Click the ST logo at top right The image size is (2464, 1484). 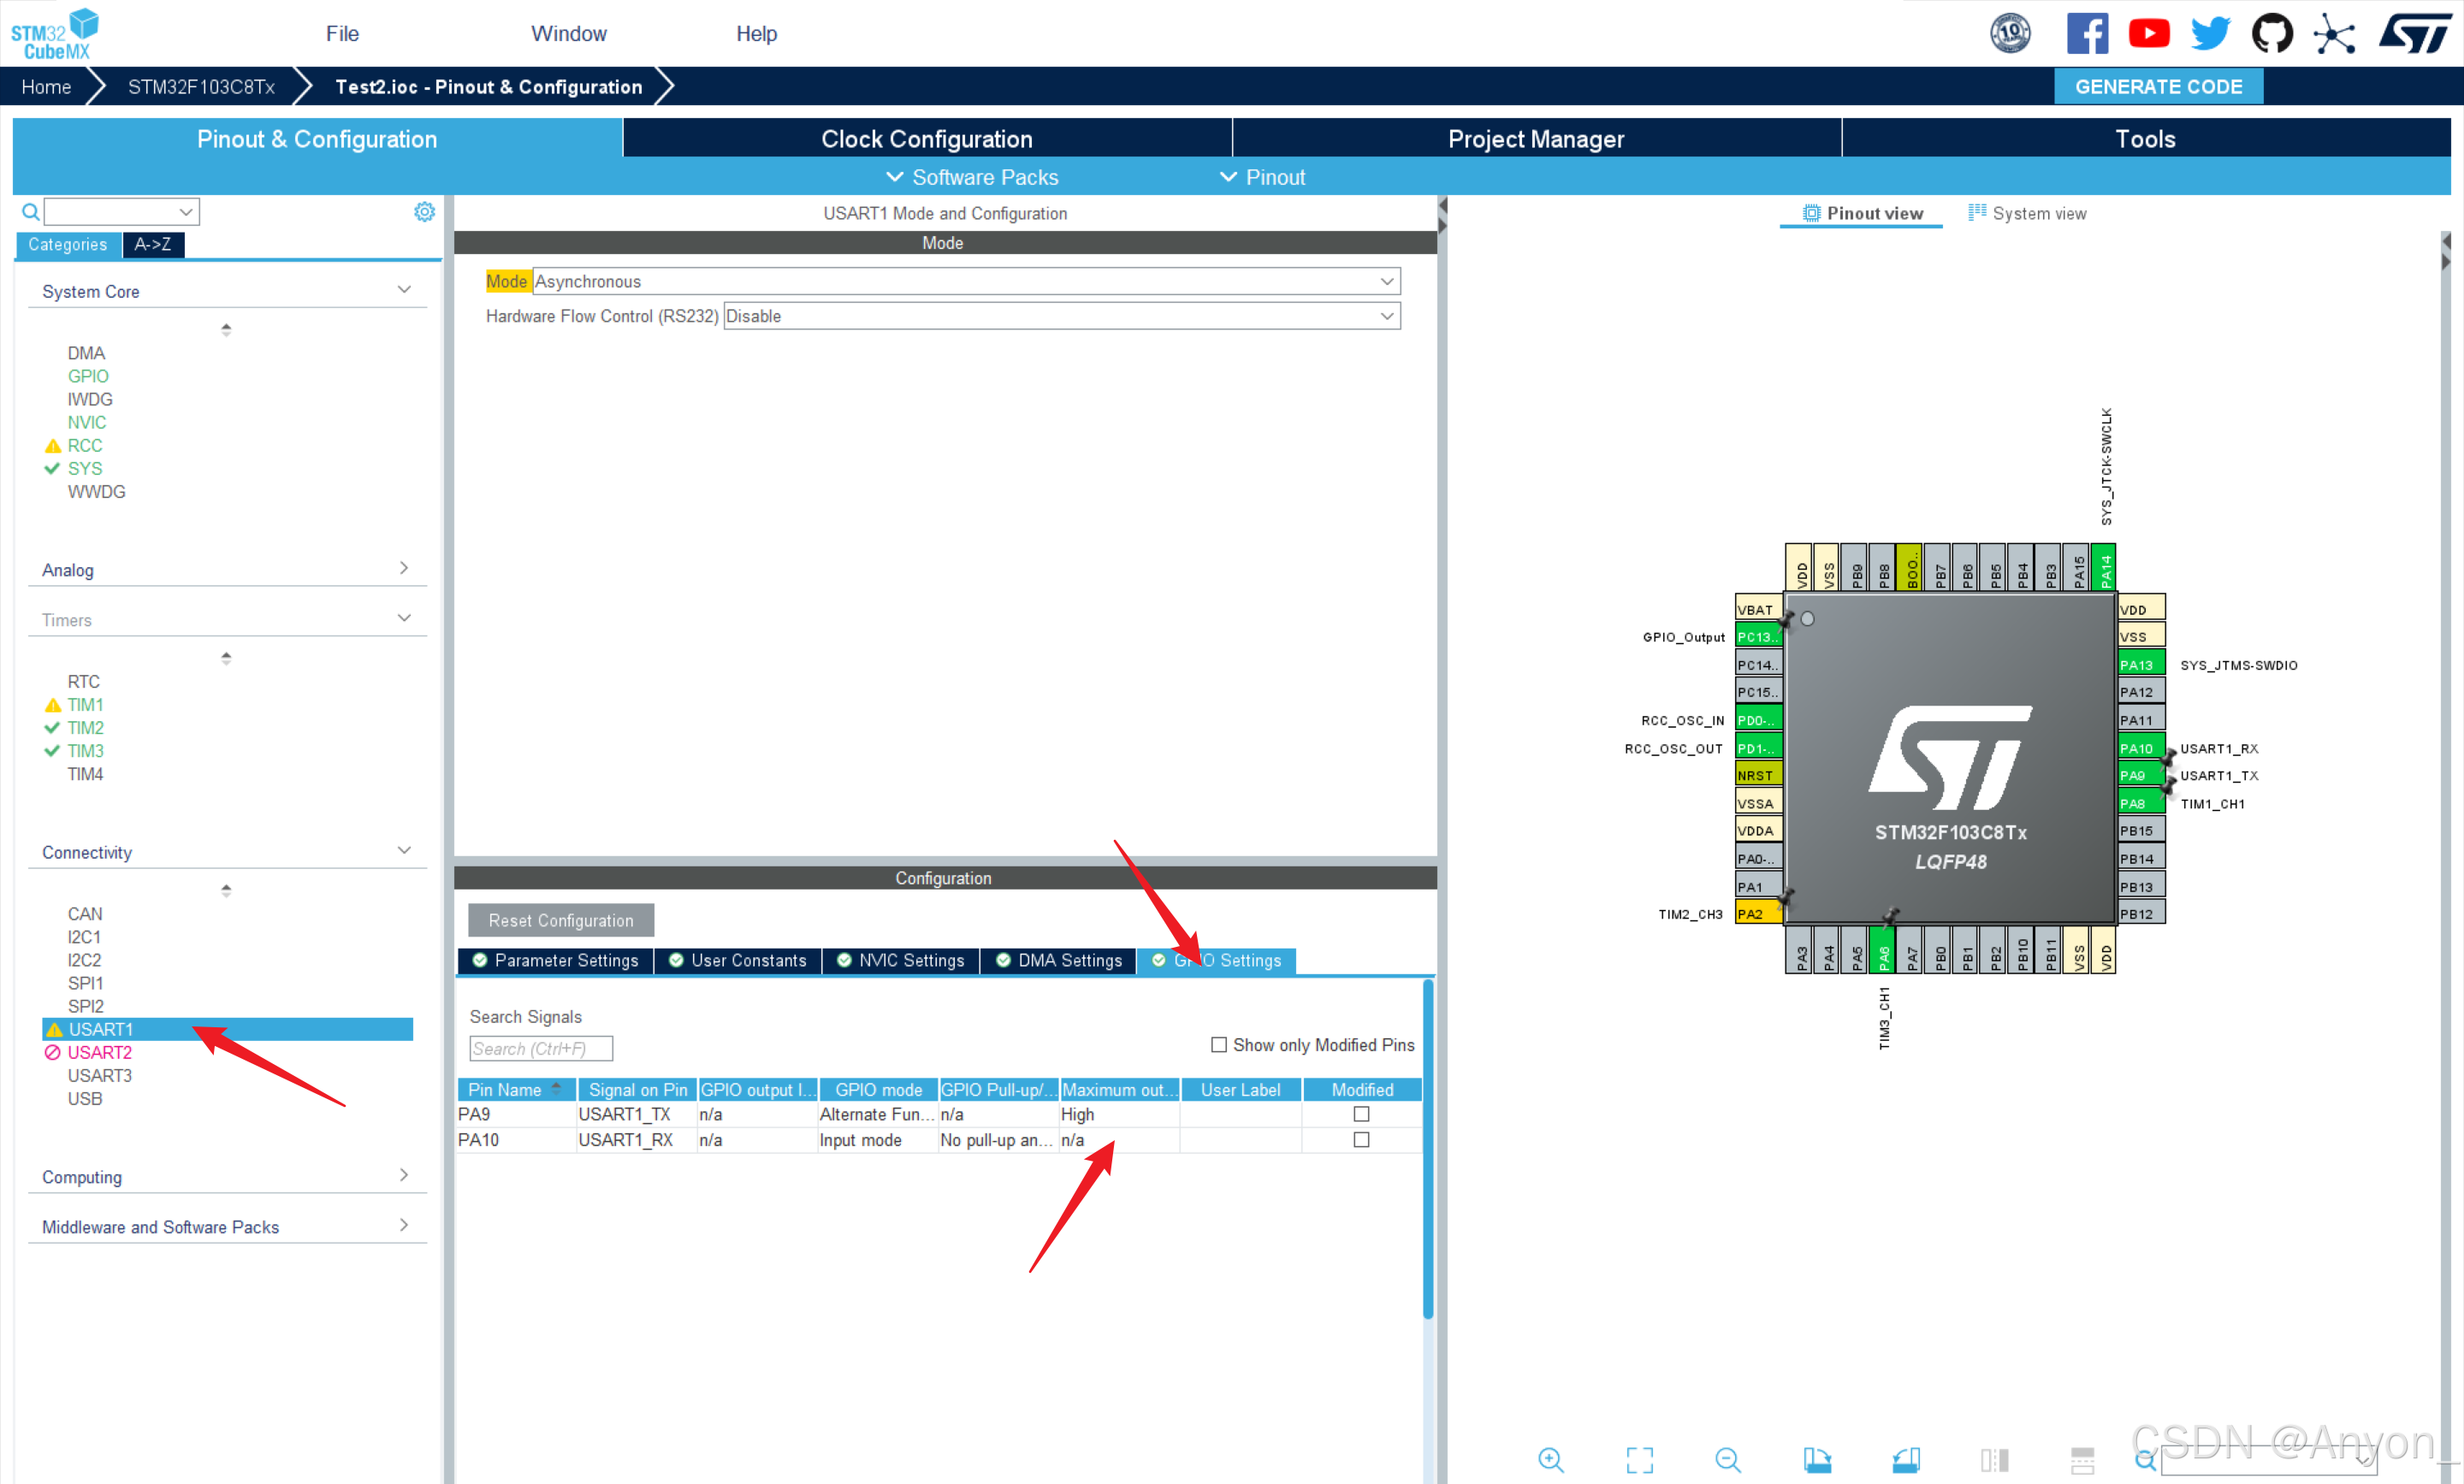click(2414, 33)
